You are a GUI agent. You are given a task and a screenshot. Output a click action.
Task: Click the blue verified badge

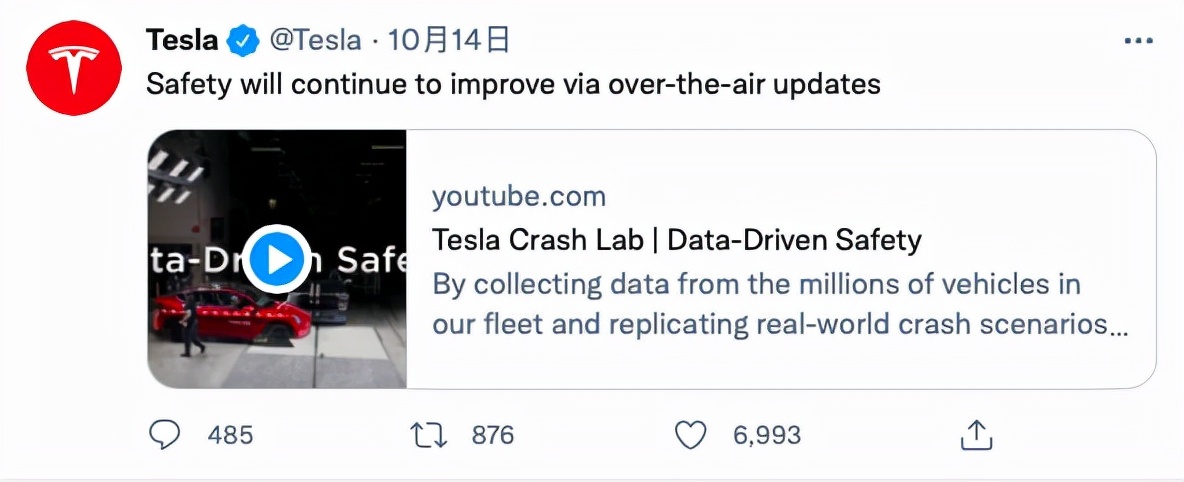pyautogui.click(x=243, y=41)
